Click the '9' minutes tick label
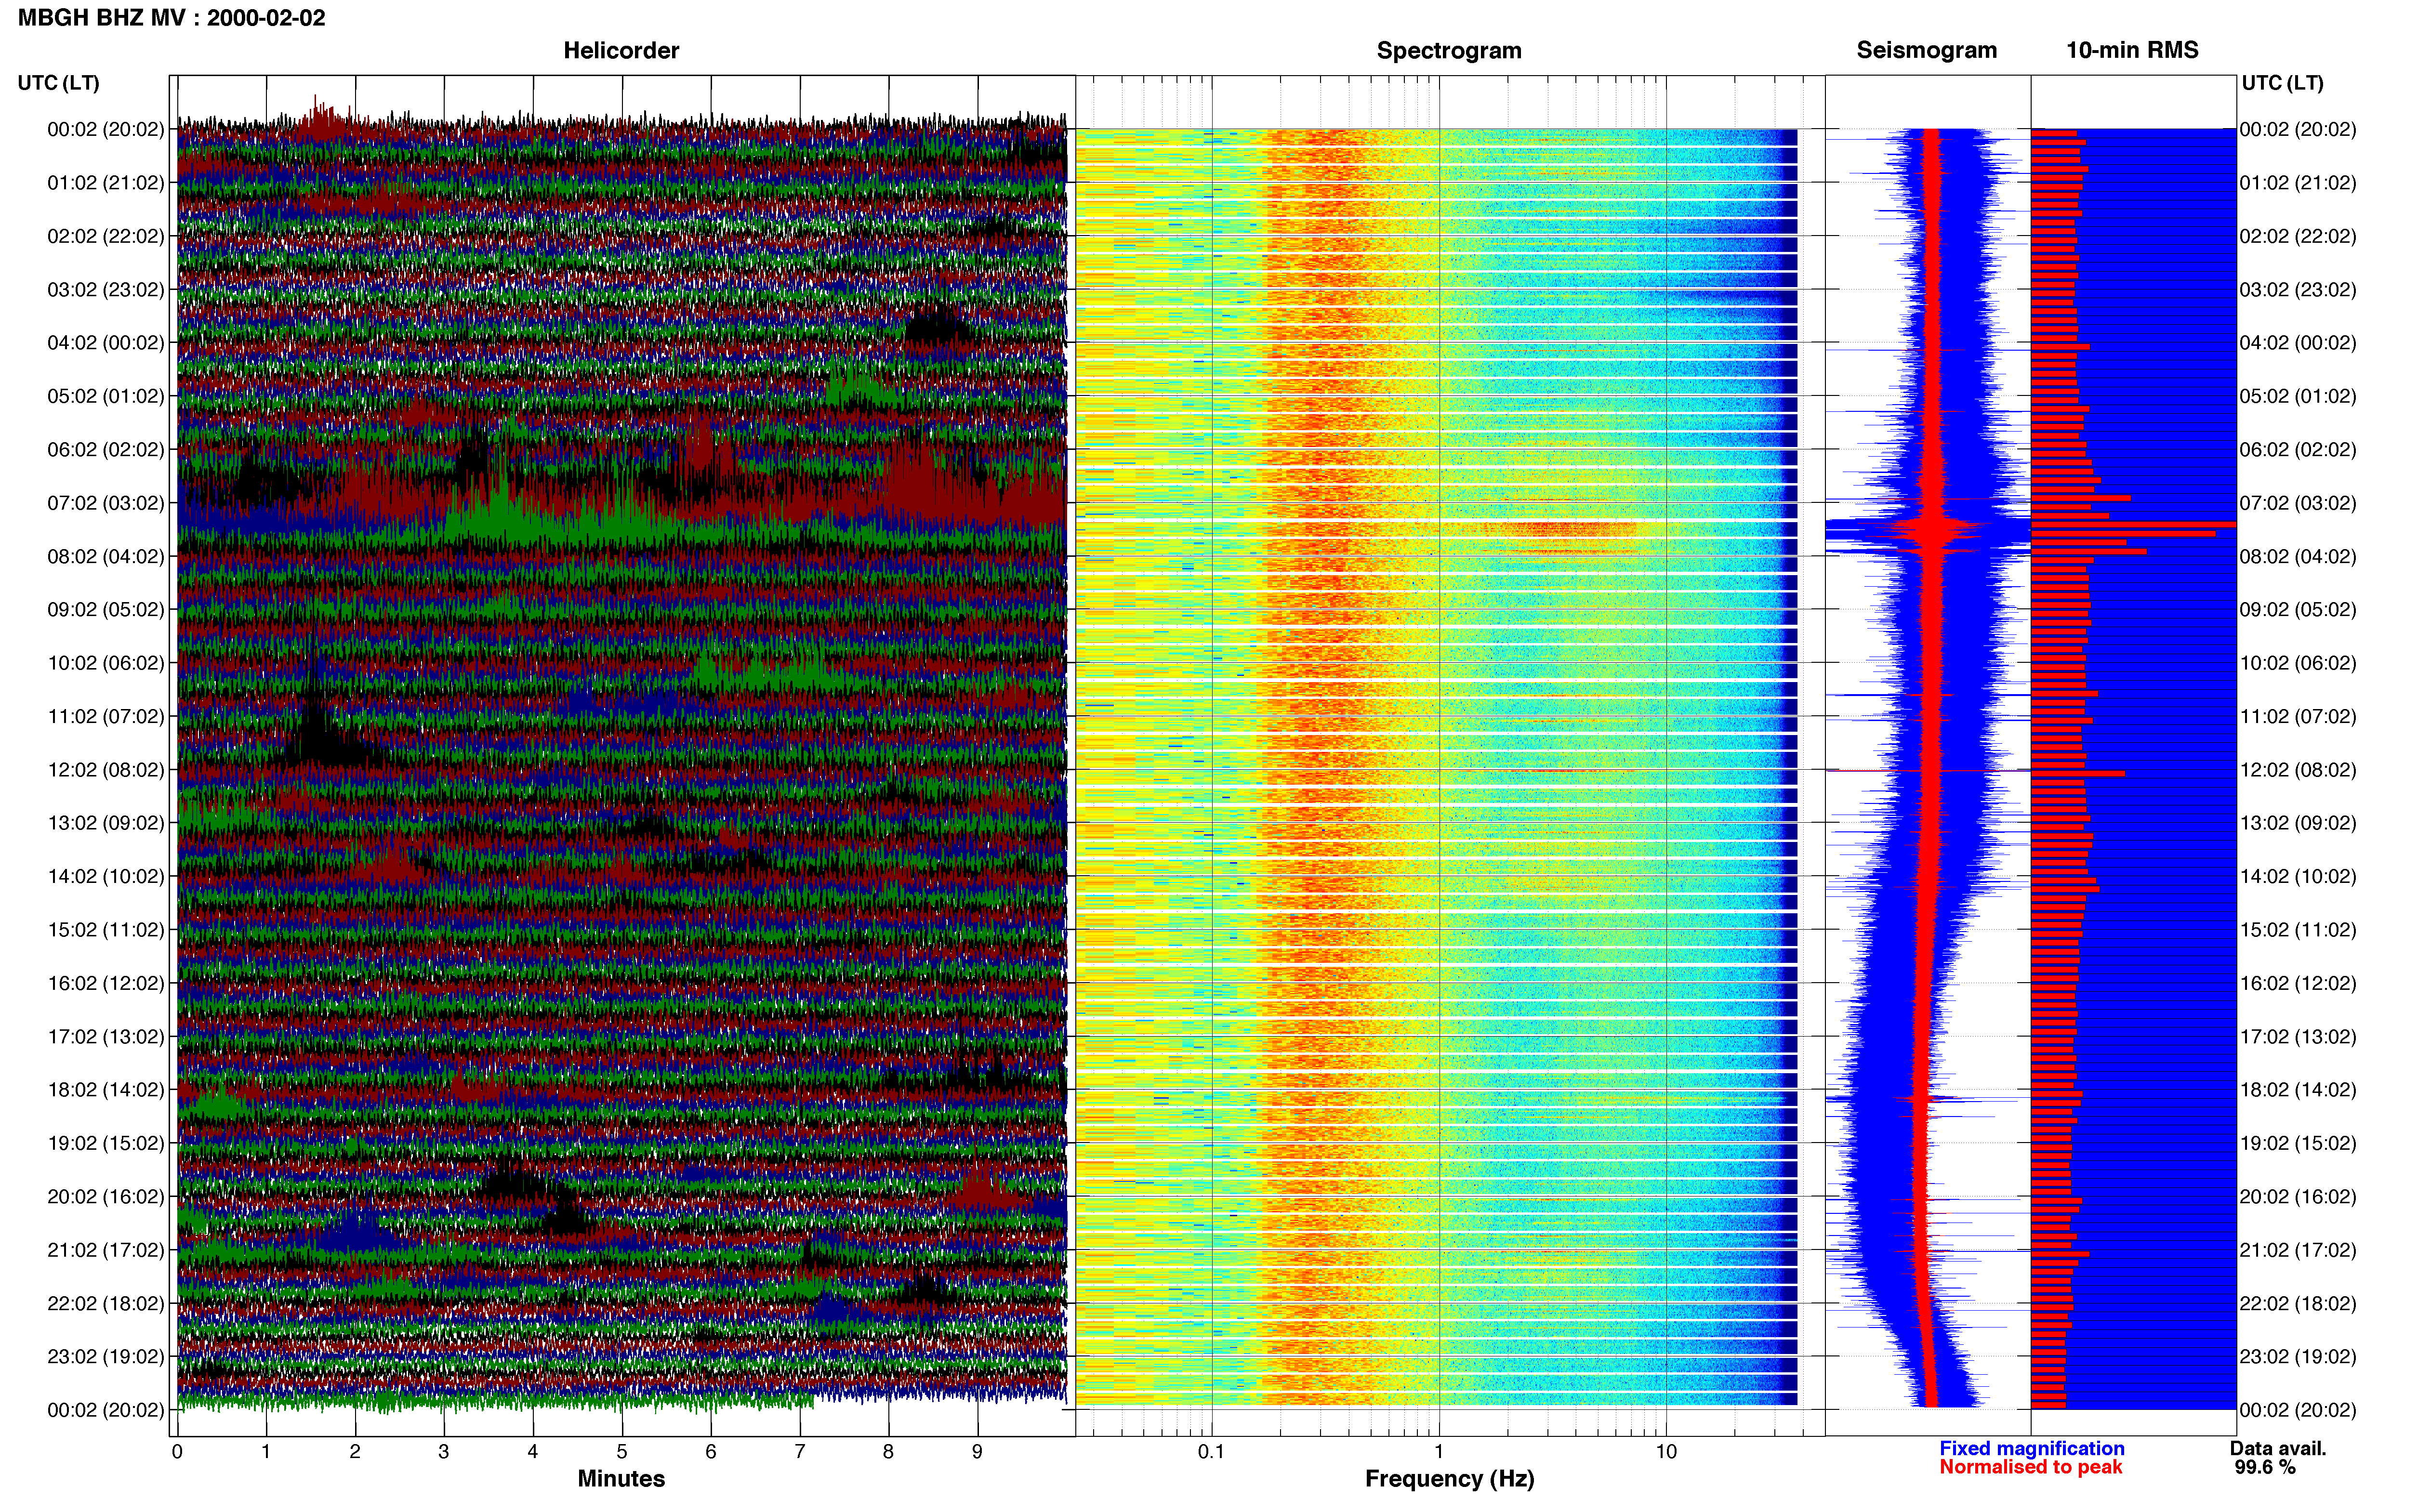The height and width of the screenshot is (1512, 2418). [977, 1451]
